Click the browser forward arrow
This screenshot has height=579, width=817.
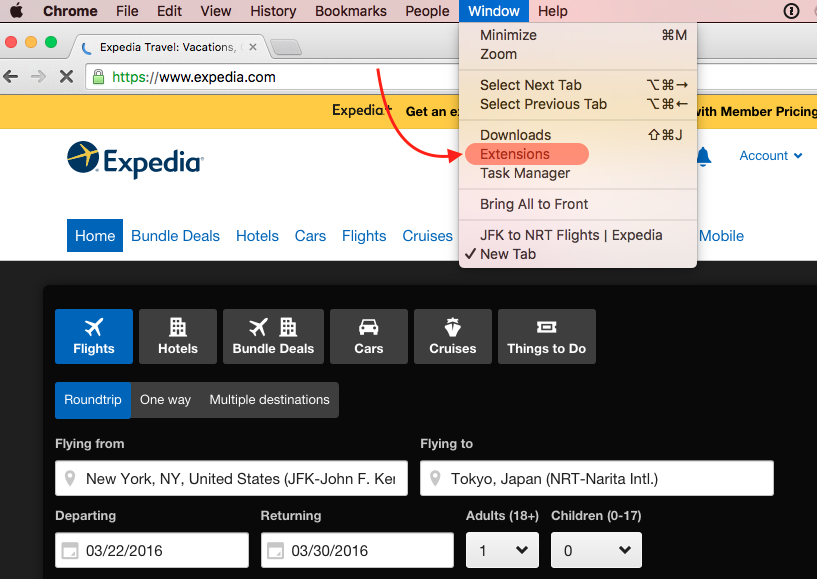tap(39, 77)
